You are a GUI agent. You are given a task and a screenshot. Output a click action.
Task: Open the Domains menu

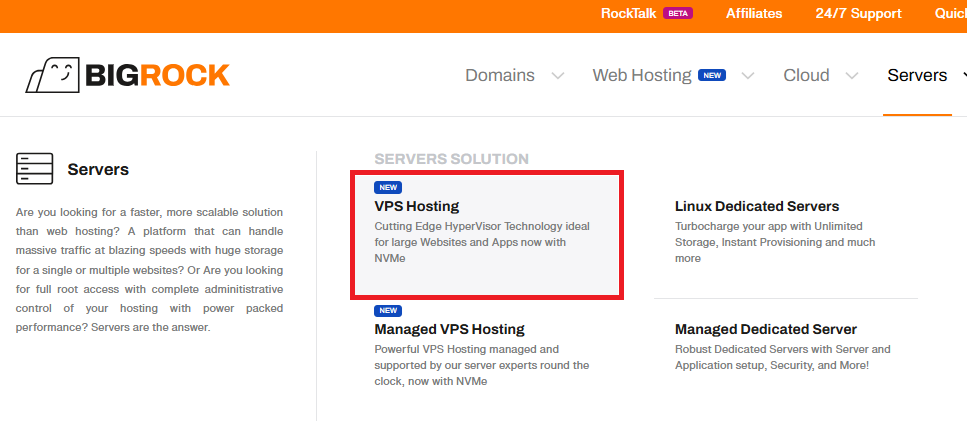click(500, 75)
